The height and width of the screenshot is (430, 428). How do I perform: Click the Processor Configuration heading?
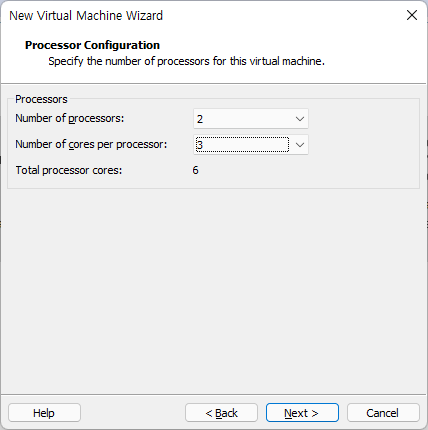pos(92,45)
